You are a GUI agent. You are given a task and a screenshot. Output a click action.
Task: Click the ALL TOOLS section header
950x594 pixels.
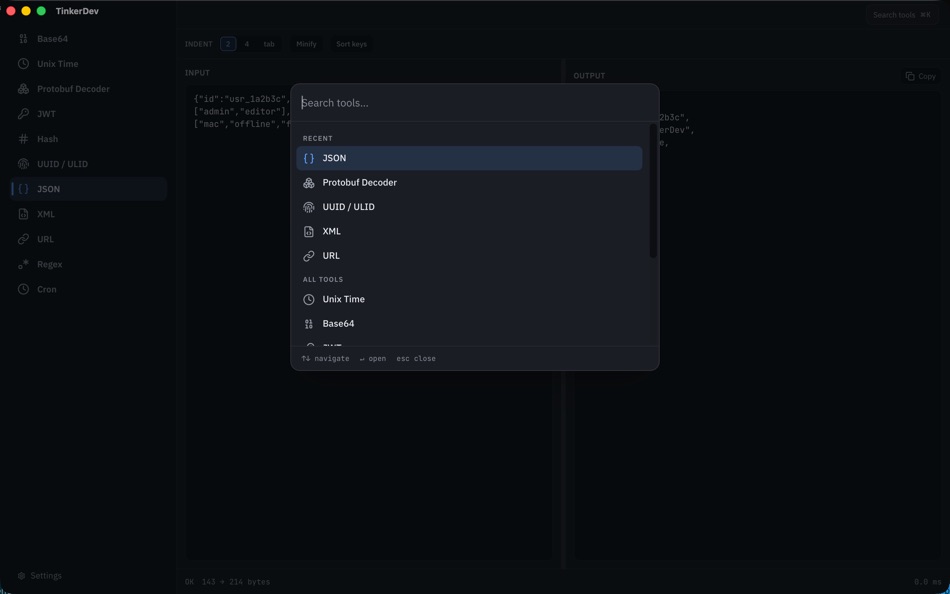click(x=323, y=279)
